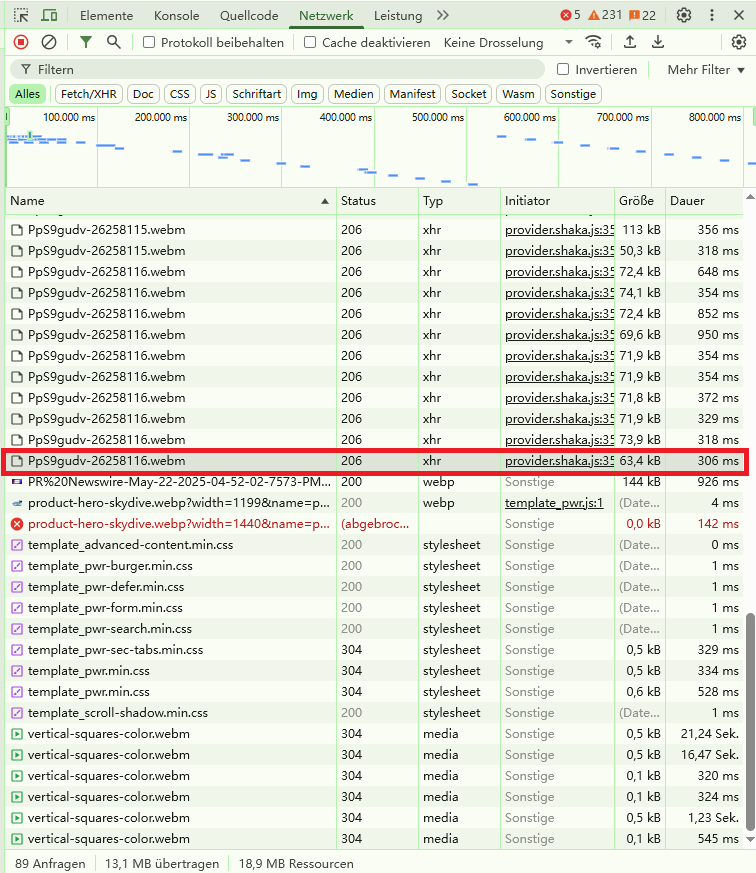Open the network conditions Wi-Fi icon
756x873 pixels.
pos(594,42)
